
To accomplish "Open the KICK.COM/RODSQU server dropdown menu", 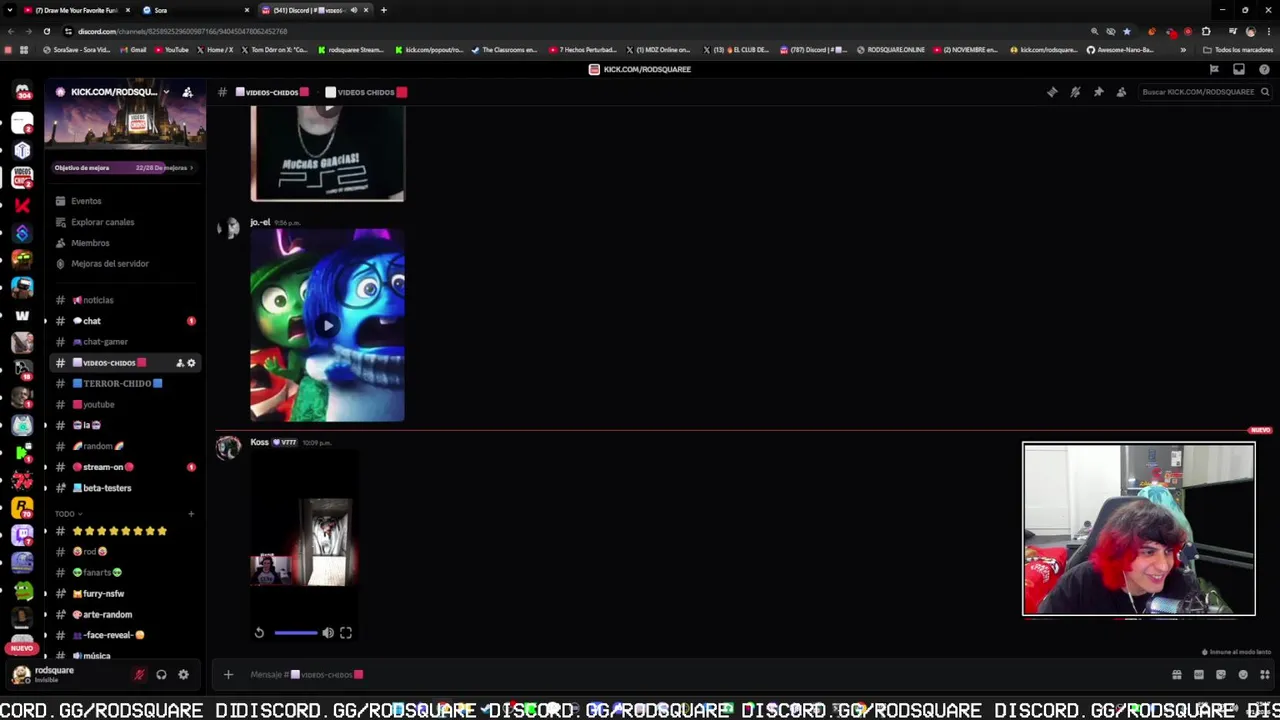I will 166,92.
